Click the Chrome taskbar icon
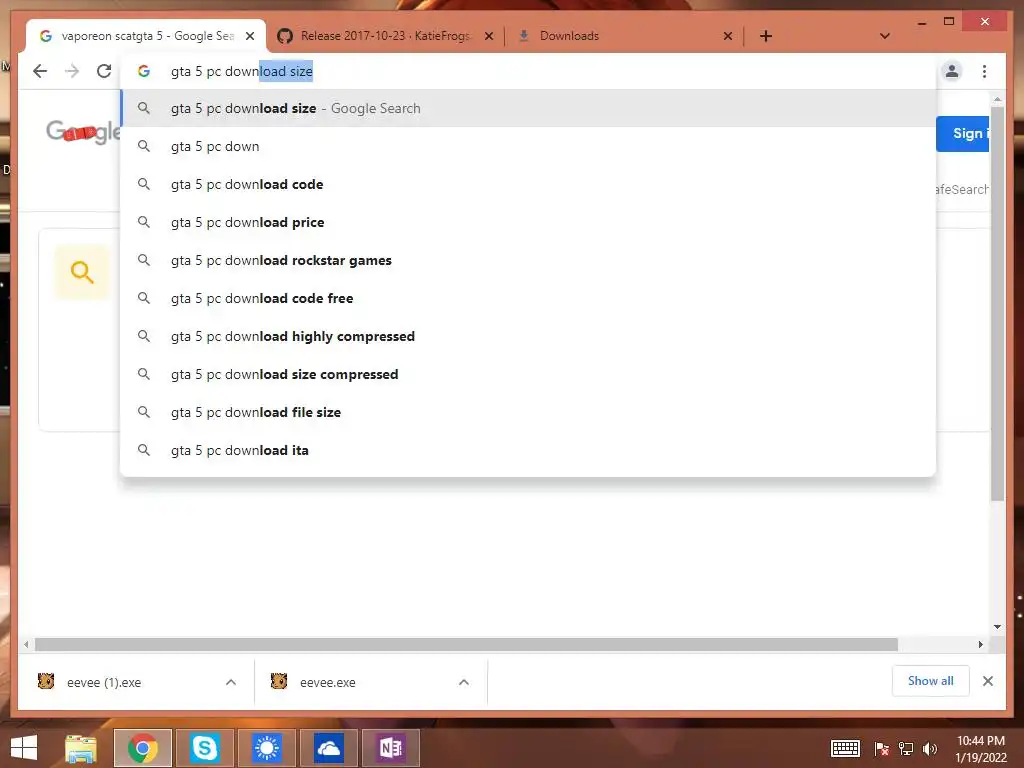The height and width of the screenshot is (768, 1024). 143,748
